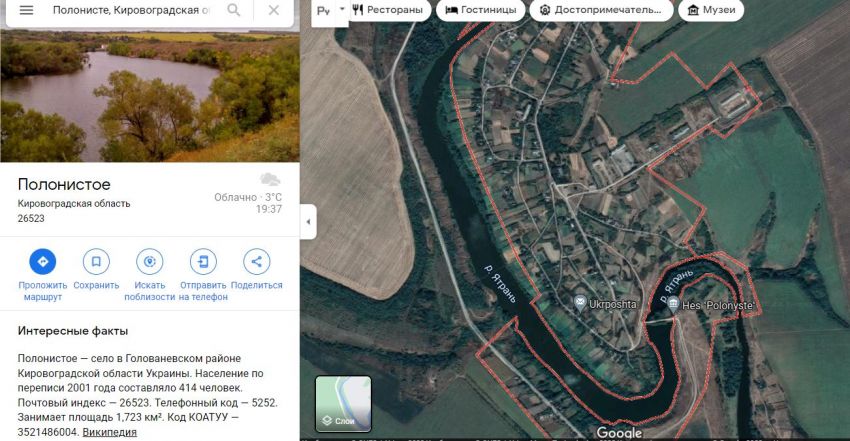Image resolution: width=850 pixels, height=441 pixels.
Task: Click into the search text field
Action: (x=130, y=10)
